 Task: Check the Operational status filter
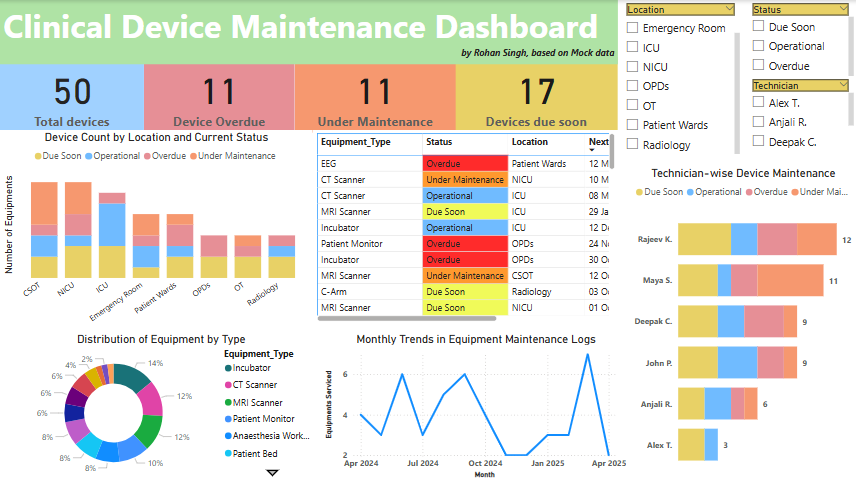coord(758,46)
